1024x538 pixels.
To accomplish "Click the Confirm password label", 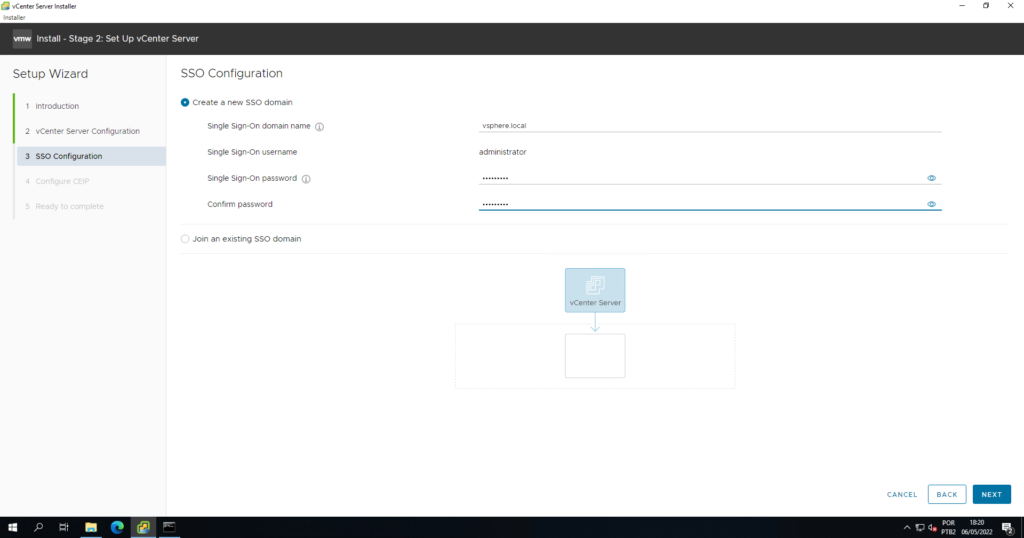I will [240, 204].
